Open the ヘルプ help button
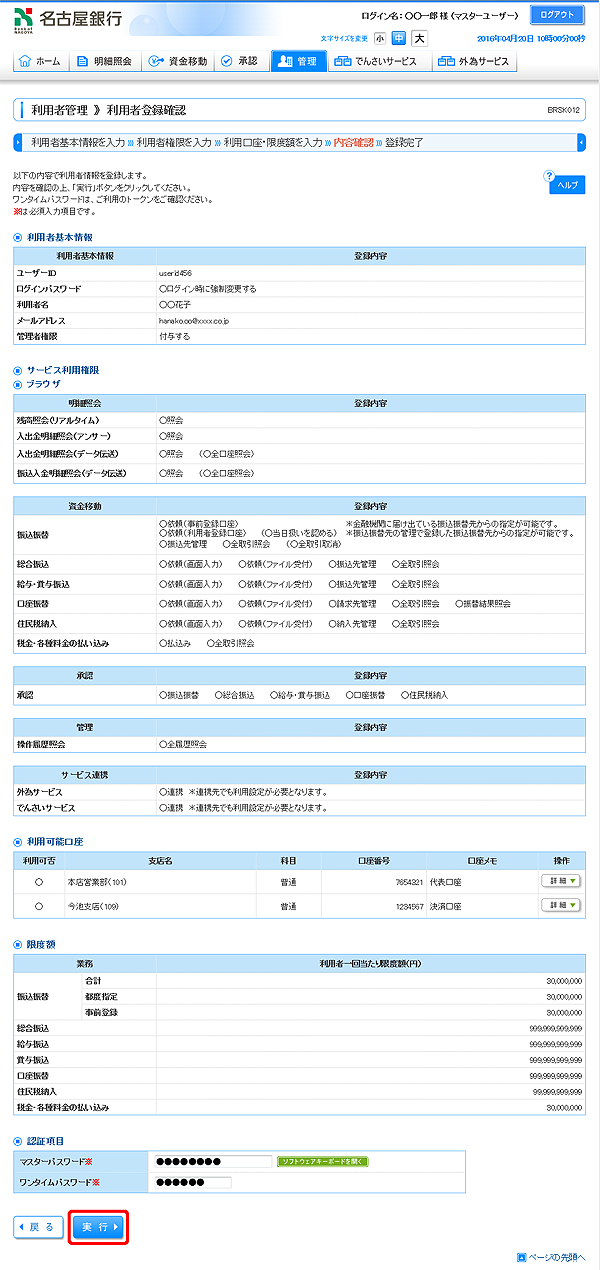The image size is (600, 1270). click(567, 183)
